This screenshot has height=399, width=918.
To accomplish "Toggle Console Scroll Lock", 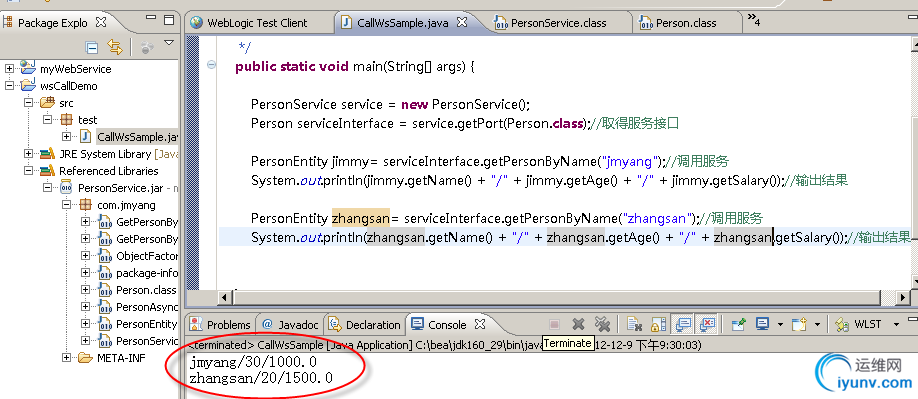I will point(659,324).
